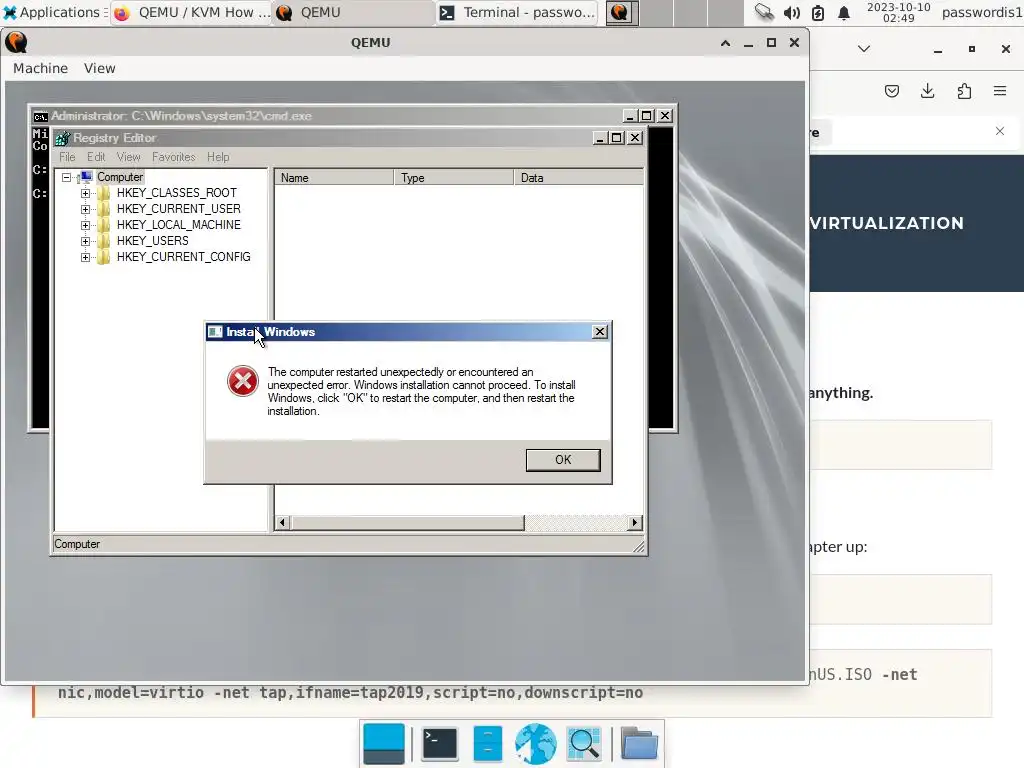Expand the HKEY_CURRENT_USER tree node
The width and height of the screenshot is (1024, 768).
(85, 209)
